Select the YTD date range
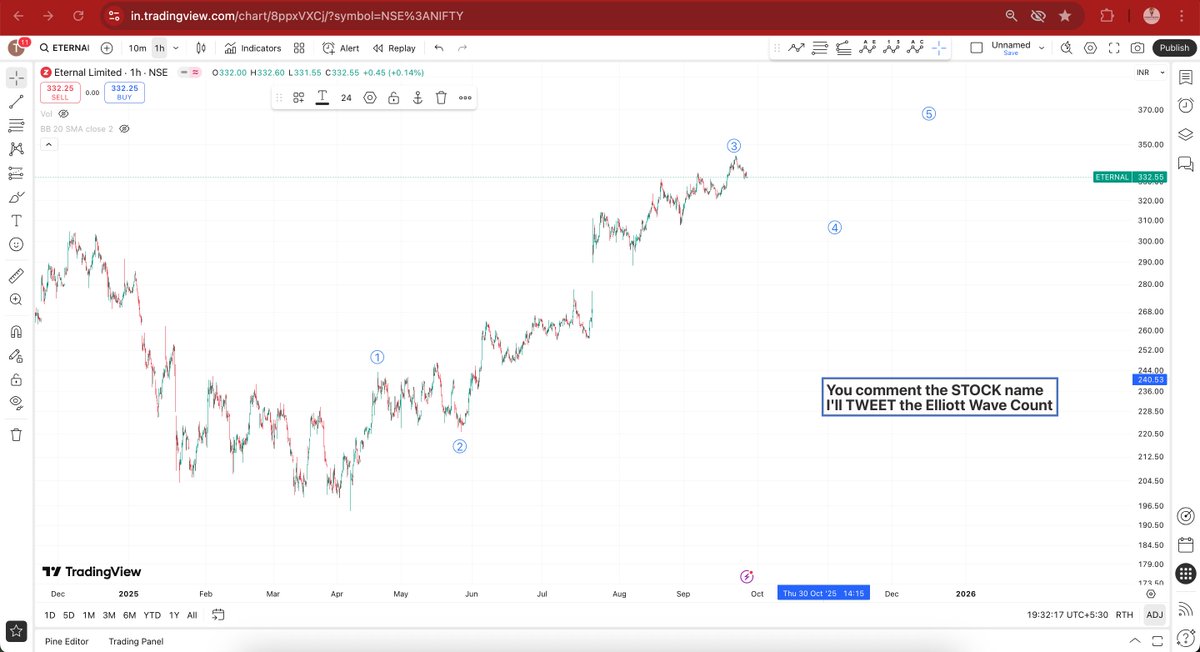Screen dimensions: 1200x652 click(x=152, y=615)
